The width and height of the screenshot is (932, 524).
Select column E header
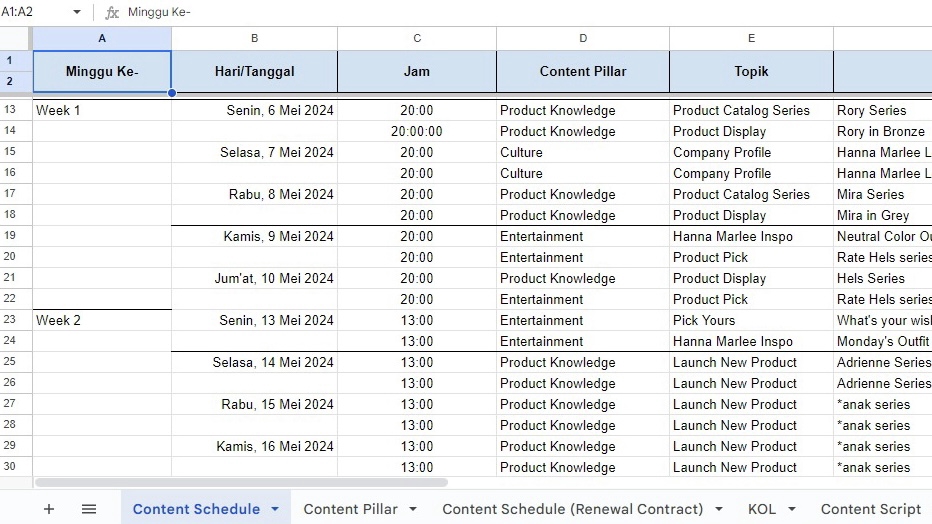click(751, 39)
